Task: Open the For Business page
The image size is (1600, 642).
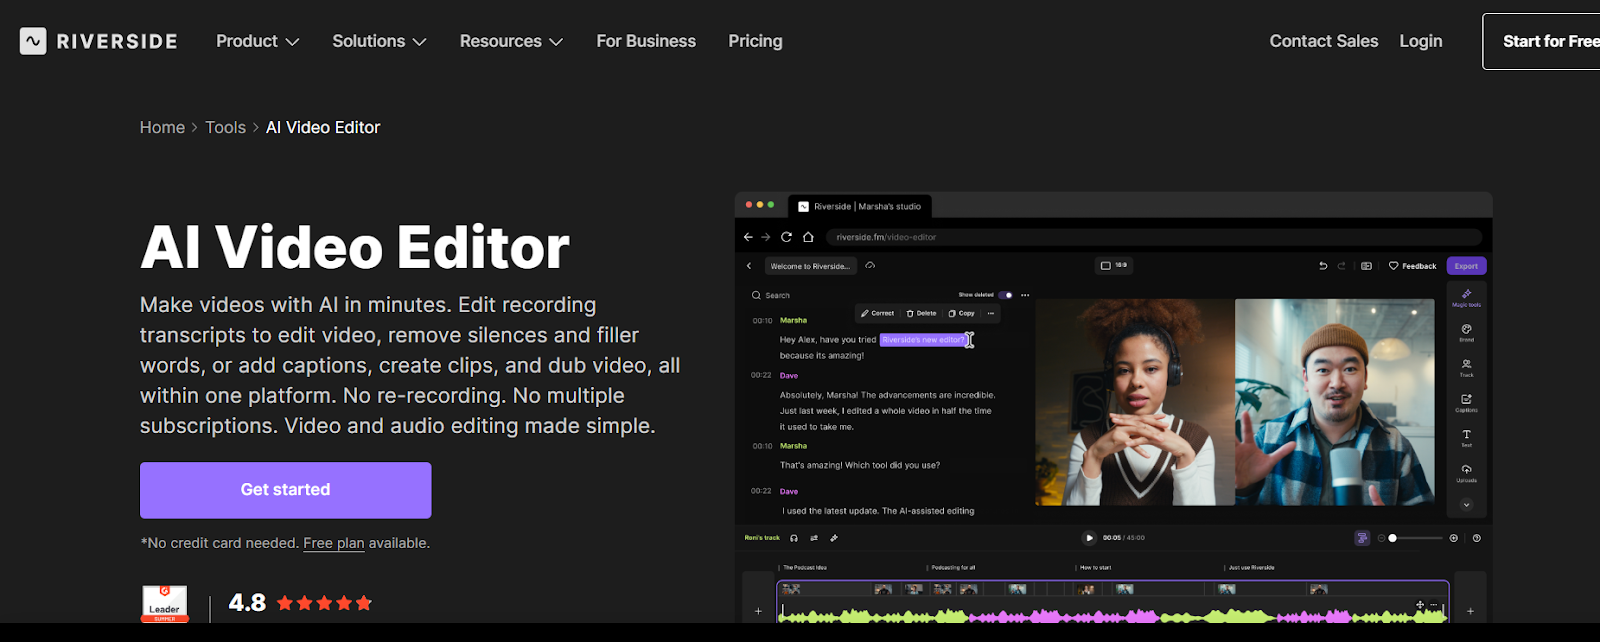Action: pyautogui.click(x=646, y=41)
